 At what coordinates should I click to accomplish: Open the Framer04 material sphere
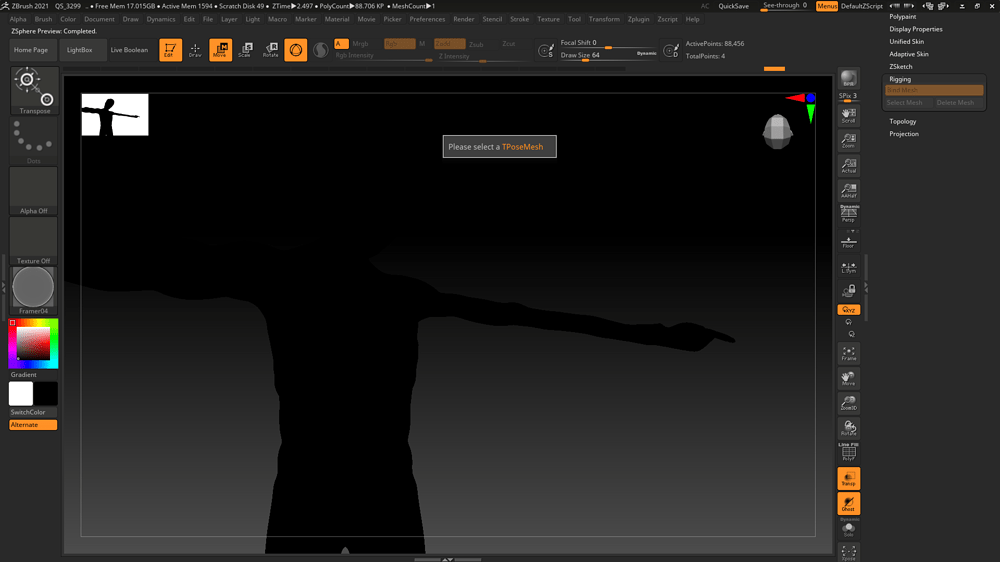(34, 290)
